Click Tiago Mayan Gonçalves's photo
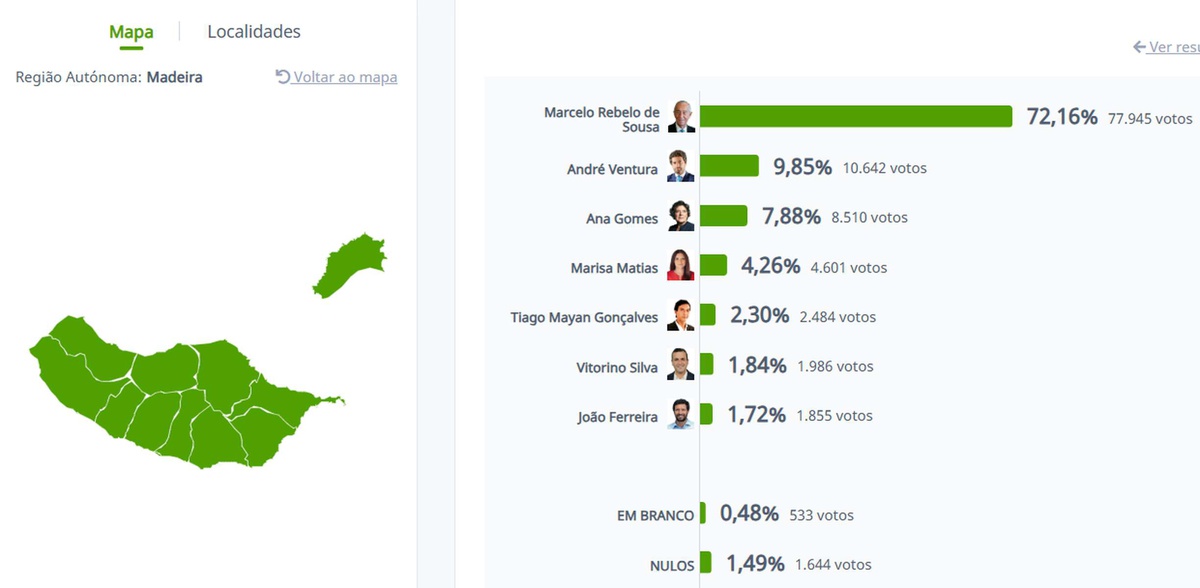This screenshot has width=1200, height=588. [681, 316]
